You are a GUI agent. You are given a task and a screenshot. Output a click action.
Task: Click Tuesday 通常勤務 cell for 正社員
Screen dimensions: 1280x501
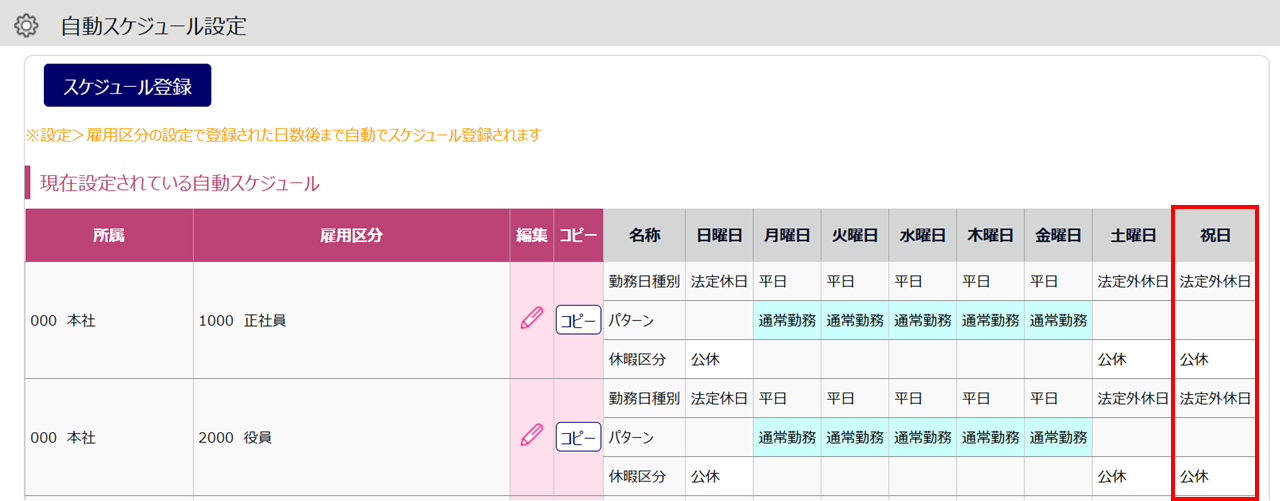coord(855,320)
